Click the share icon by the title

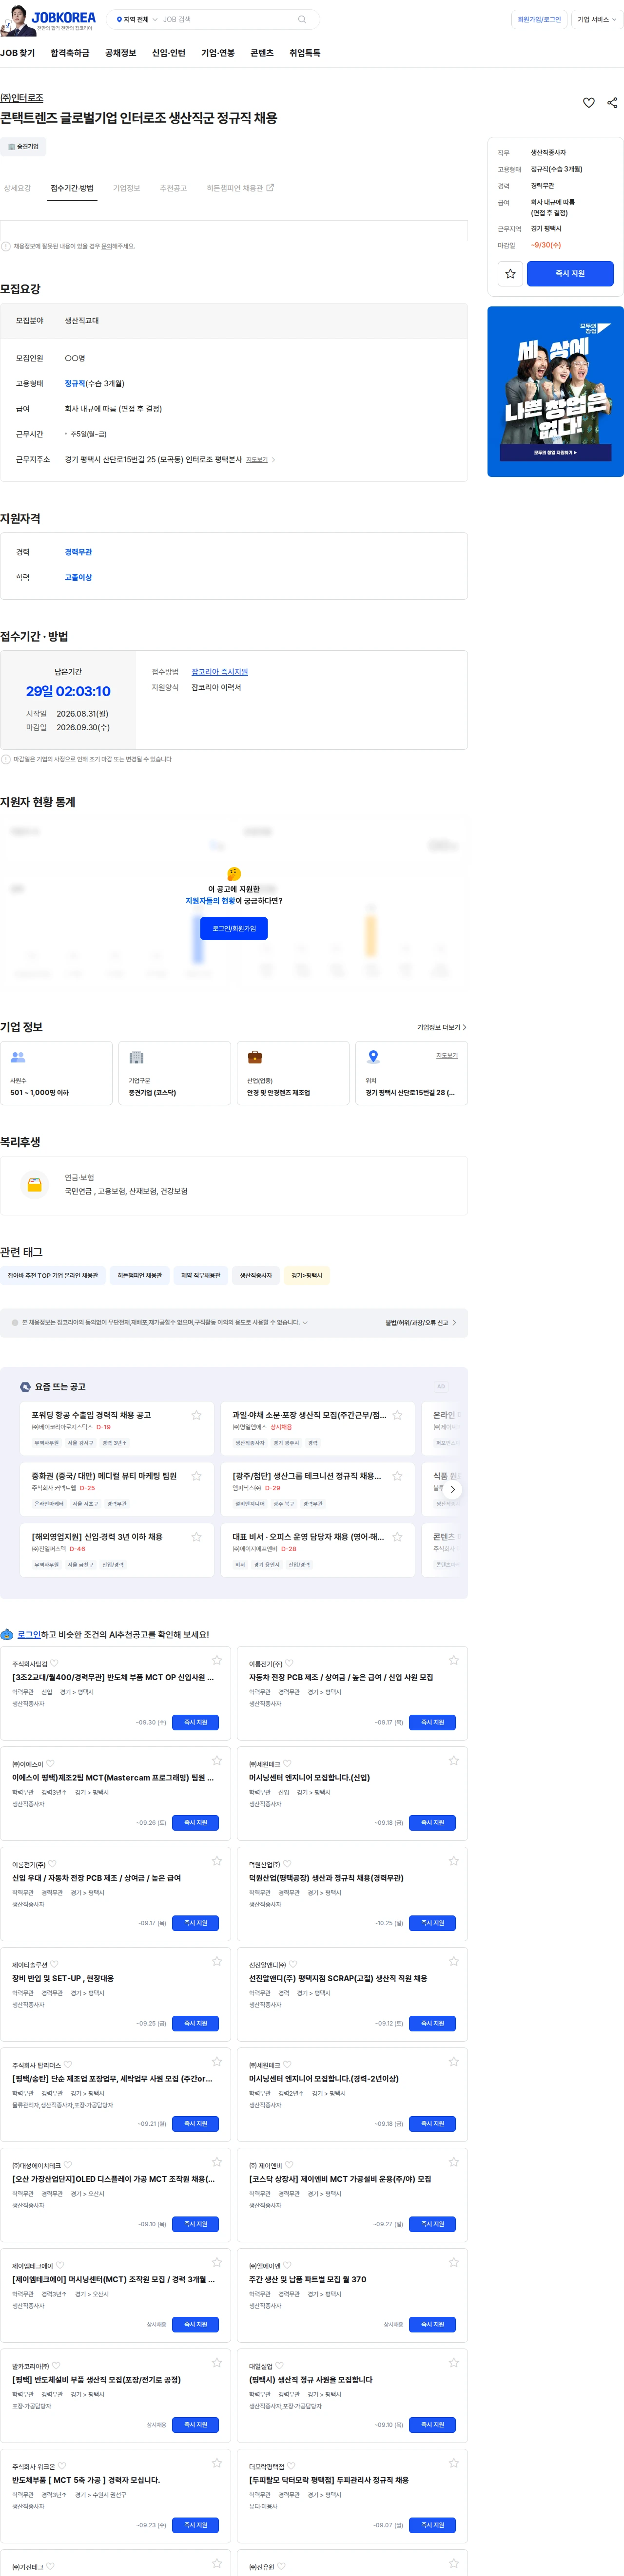coord(612,103)
